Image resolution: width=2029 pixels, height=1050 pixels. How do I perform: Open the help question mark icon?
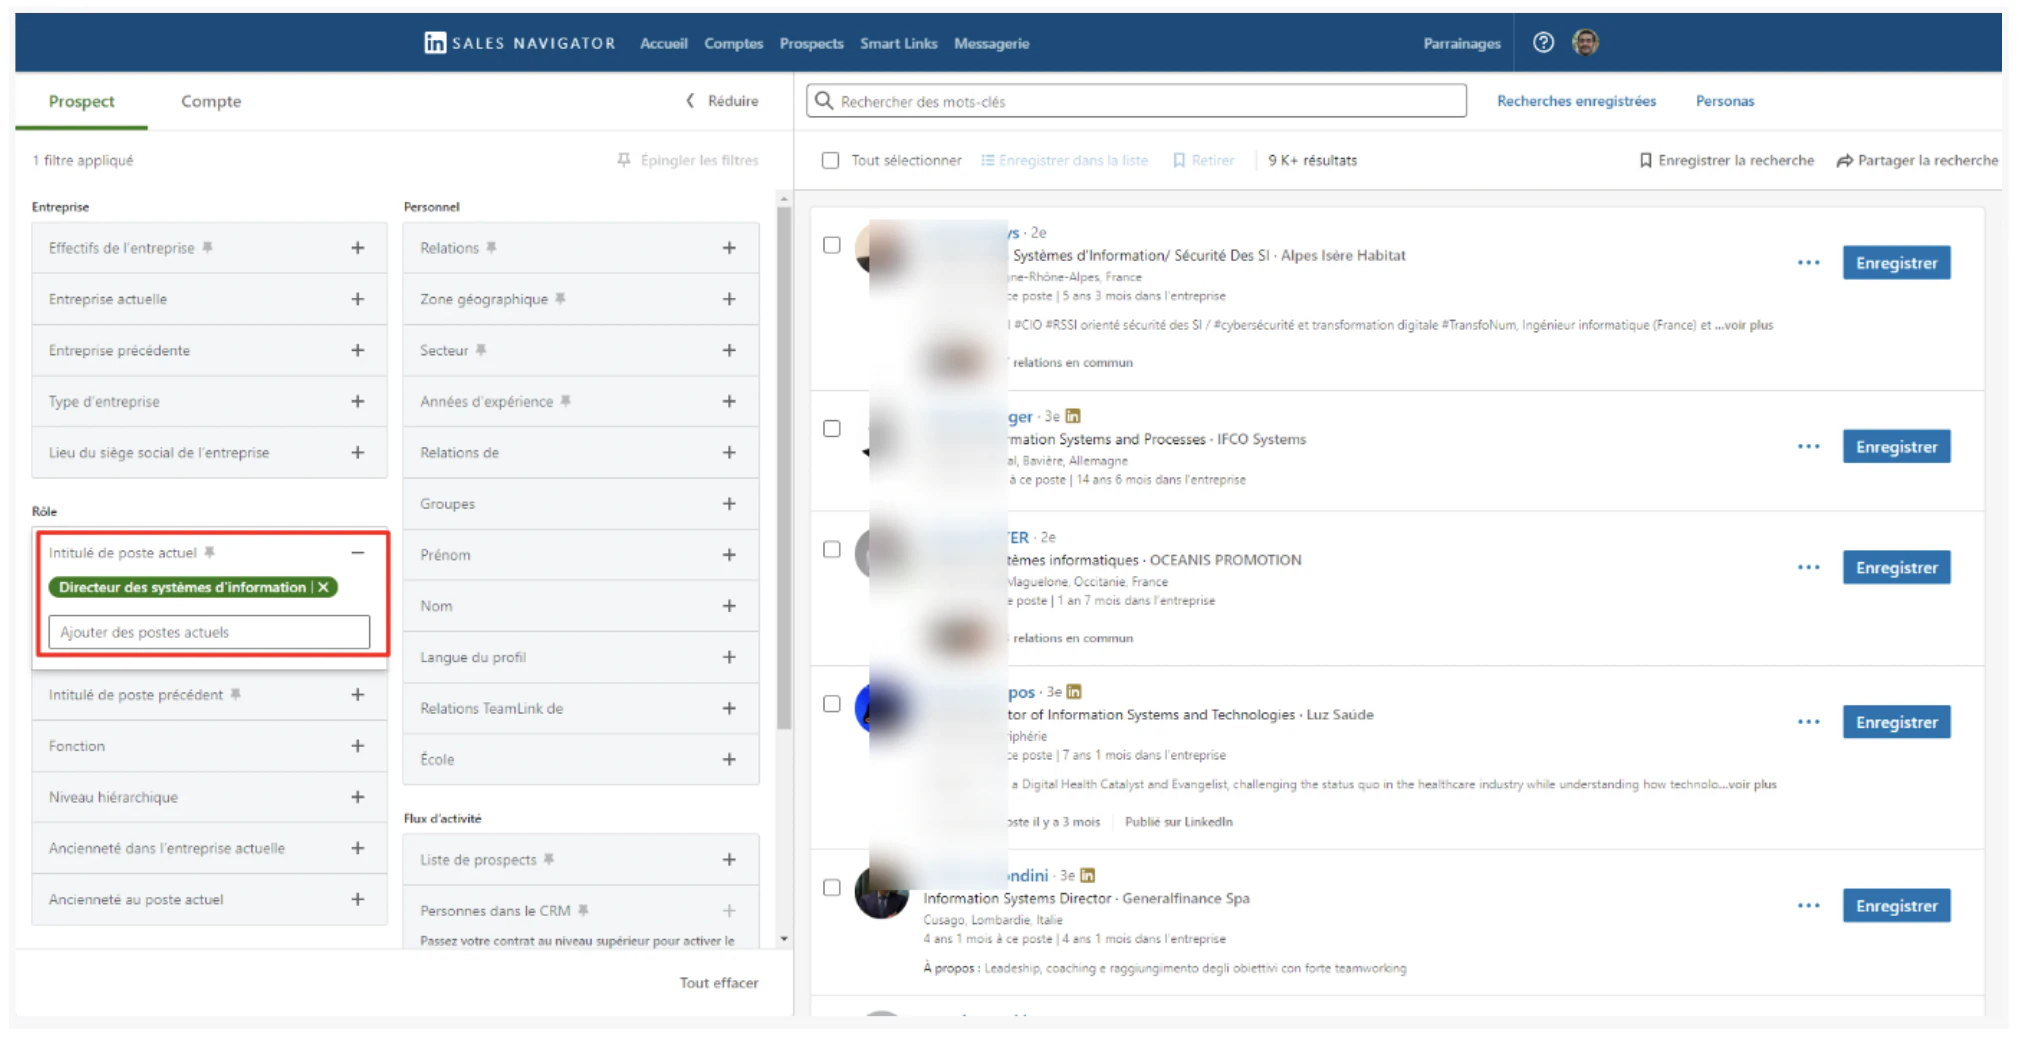pos(1543,43)
